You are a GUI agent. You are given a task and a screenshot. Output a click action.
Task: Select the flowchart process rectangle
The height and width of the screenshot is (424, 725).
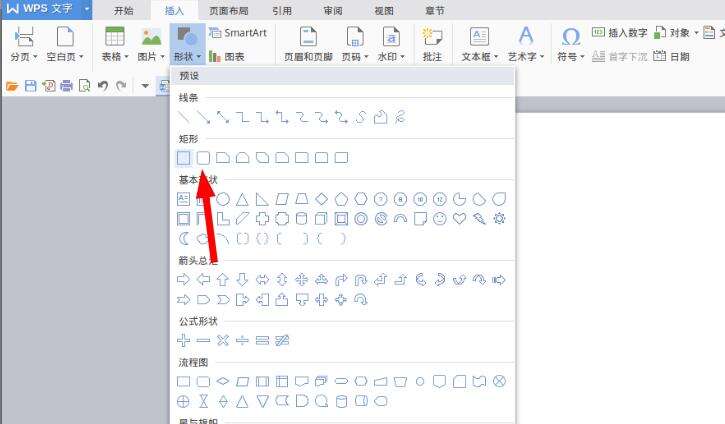pos(184,381)
